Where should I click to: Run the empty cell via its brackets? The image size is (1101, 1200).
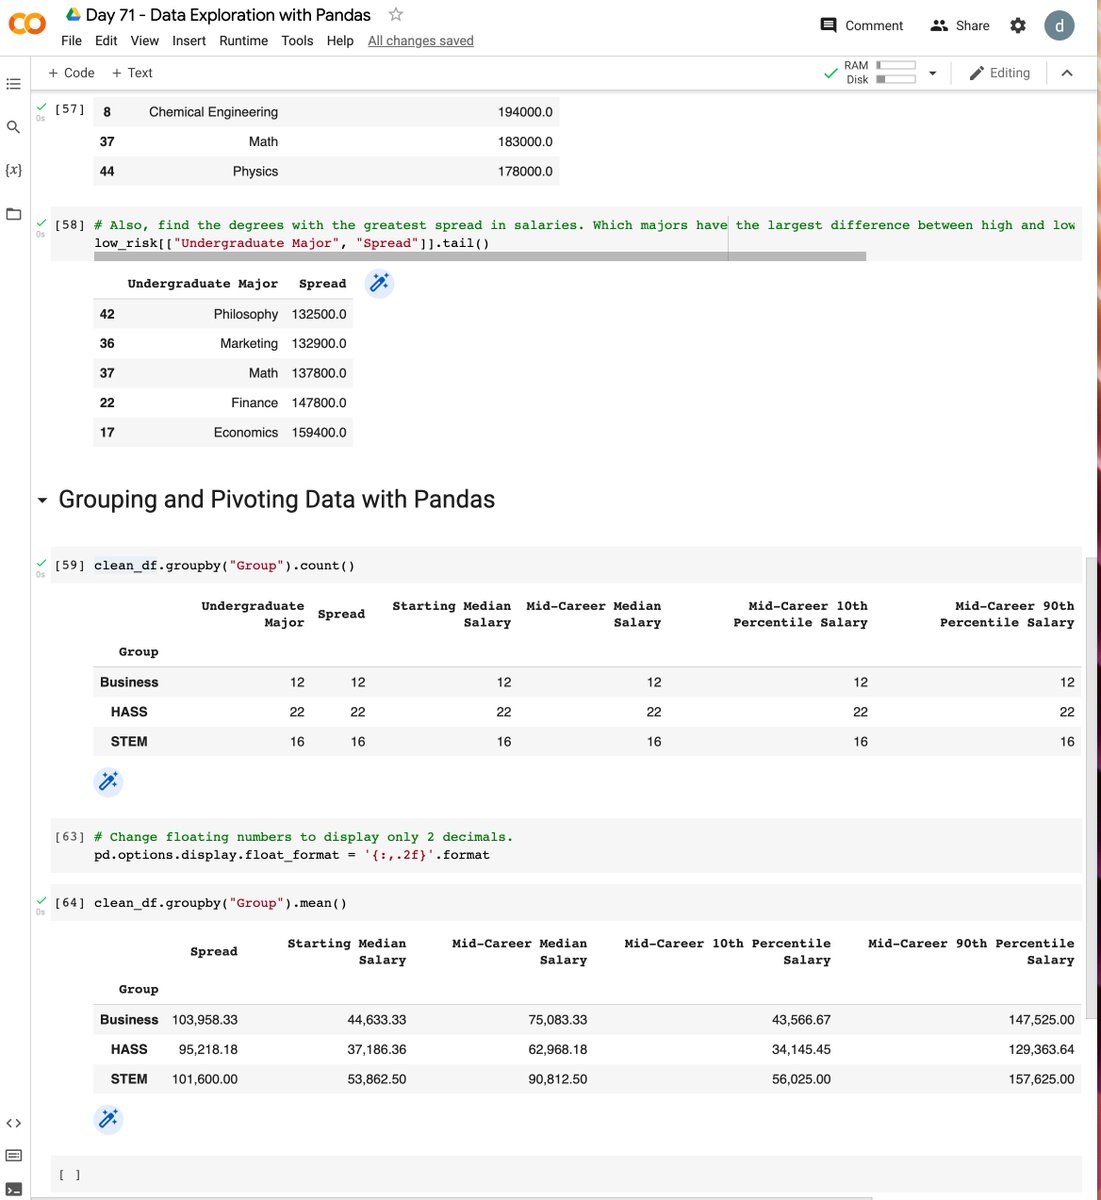point(69,1175)
